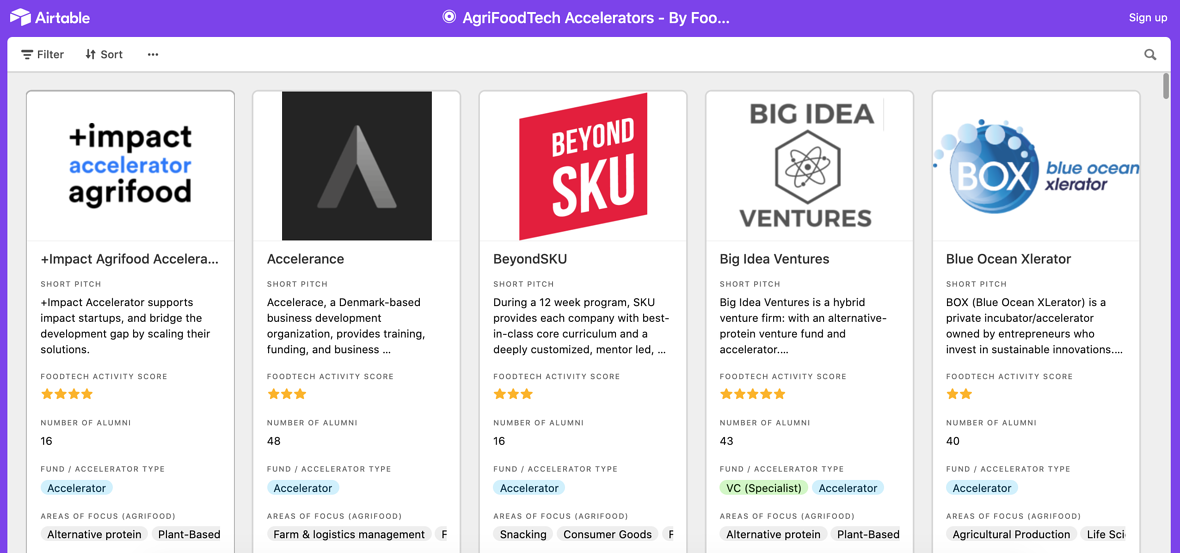This screenshot has height=553, width=1180.
Task: Click the alumni number 48 on Accelerance
Action: (273, 441)
